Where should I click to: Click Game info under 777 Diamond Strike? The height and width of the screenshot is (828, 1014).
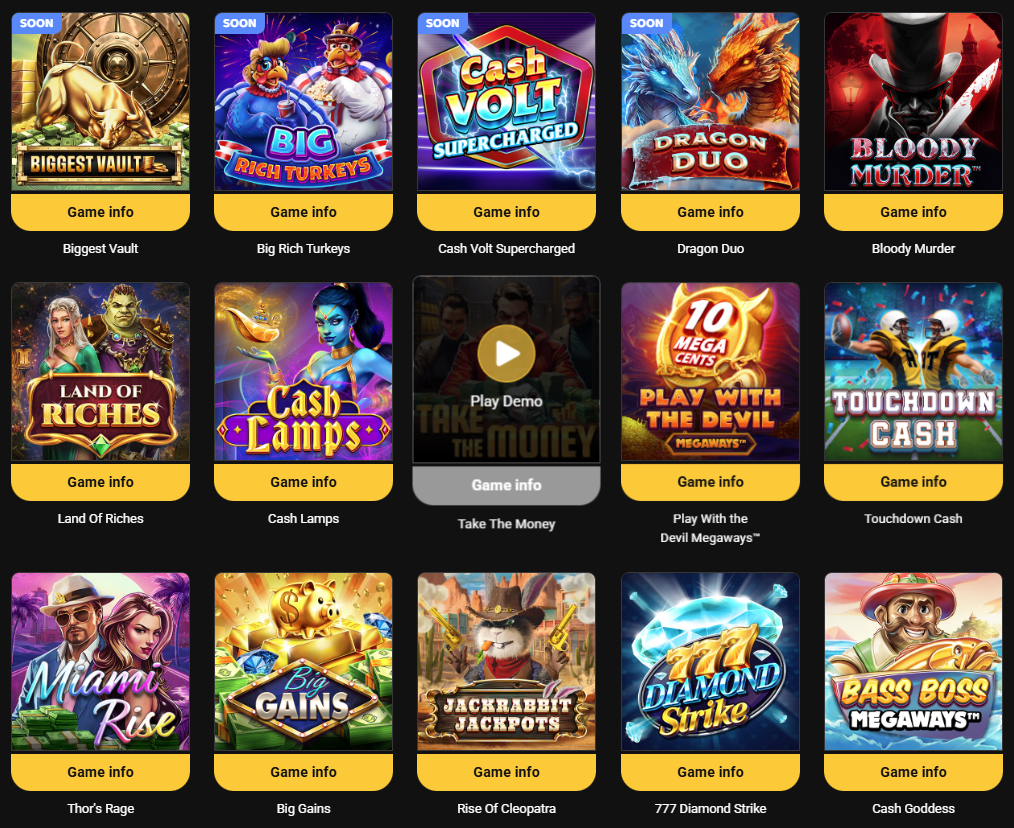(710, 772)
